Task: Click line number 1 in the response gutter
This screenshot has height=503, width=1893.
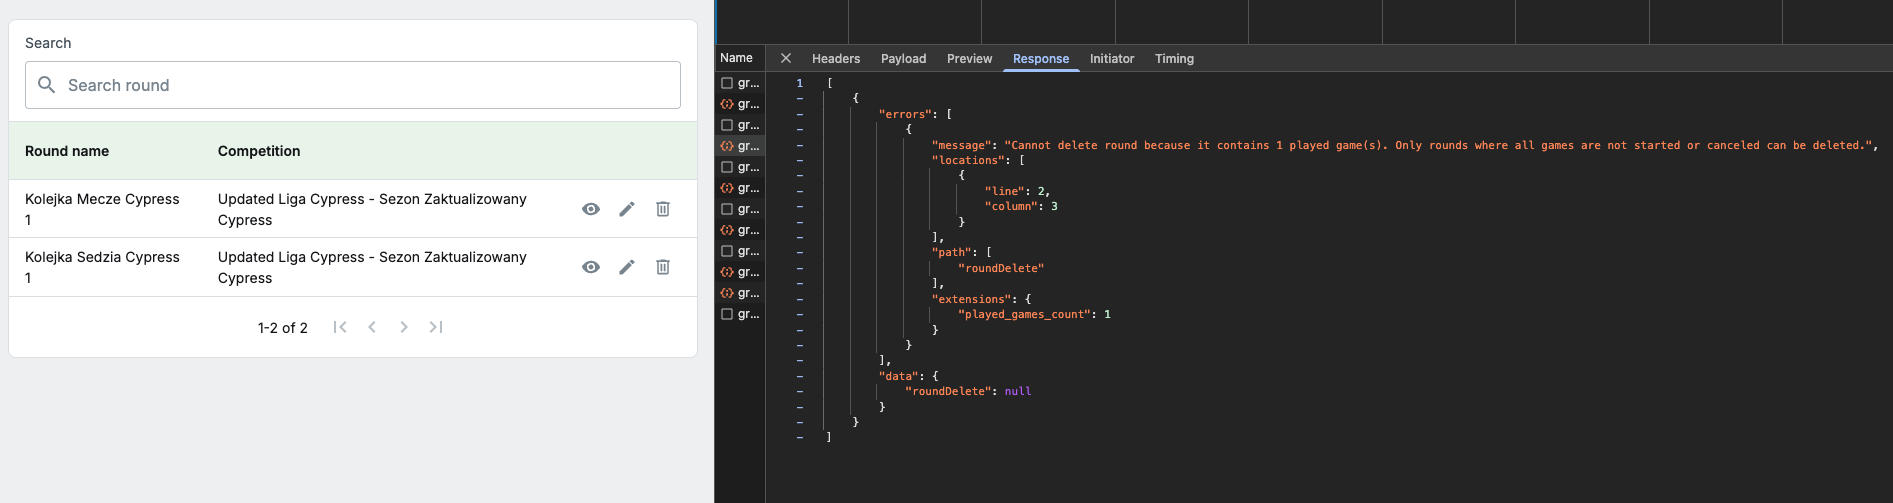Action: (x=799, y=83)
